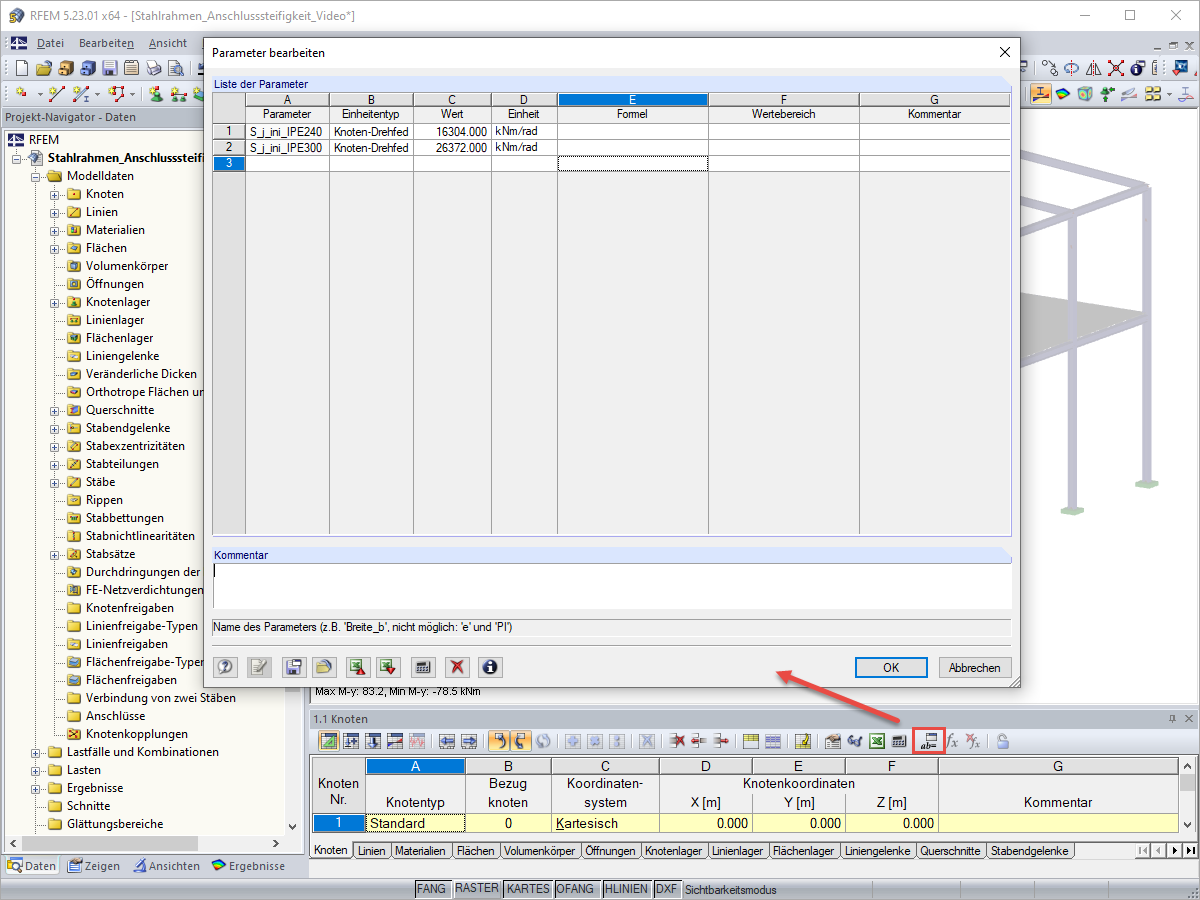Image resolution: width=1200 pixels, height=900 pixels.
Task: Expand the Knoten tree node
Action: pyautogui.click(x=55, y=194)
